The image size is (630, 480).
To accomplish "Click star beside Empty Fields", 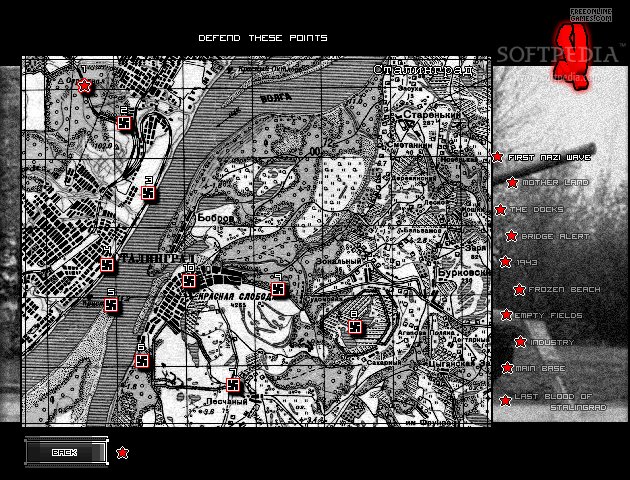I will click(507, 315).
